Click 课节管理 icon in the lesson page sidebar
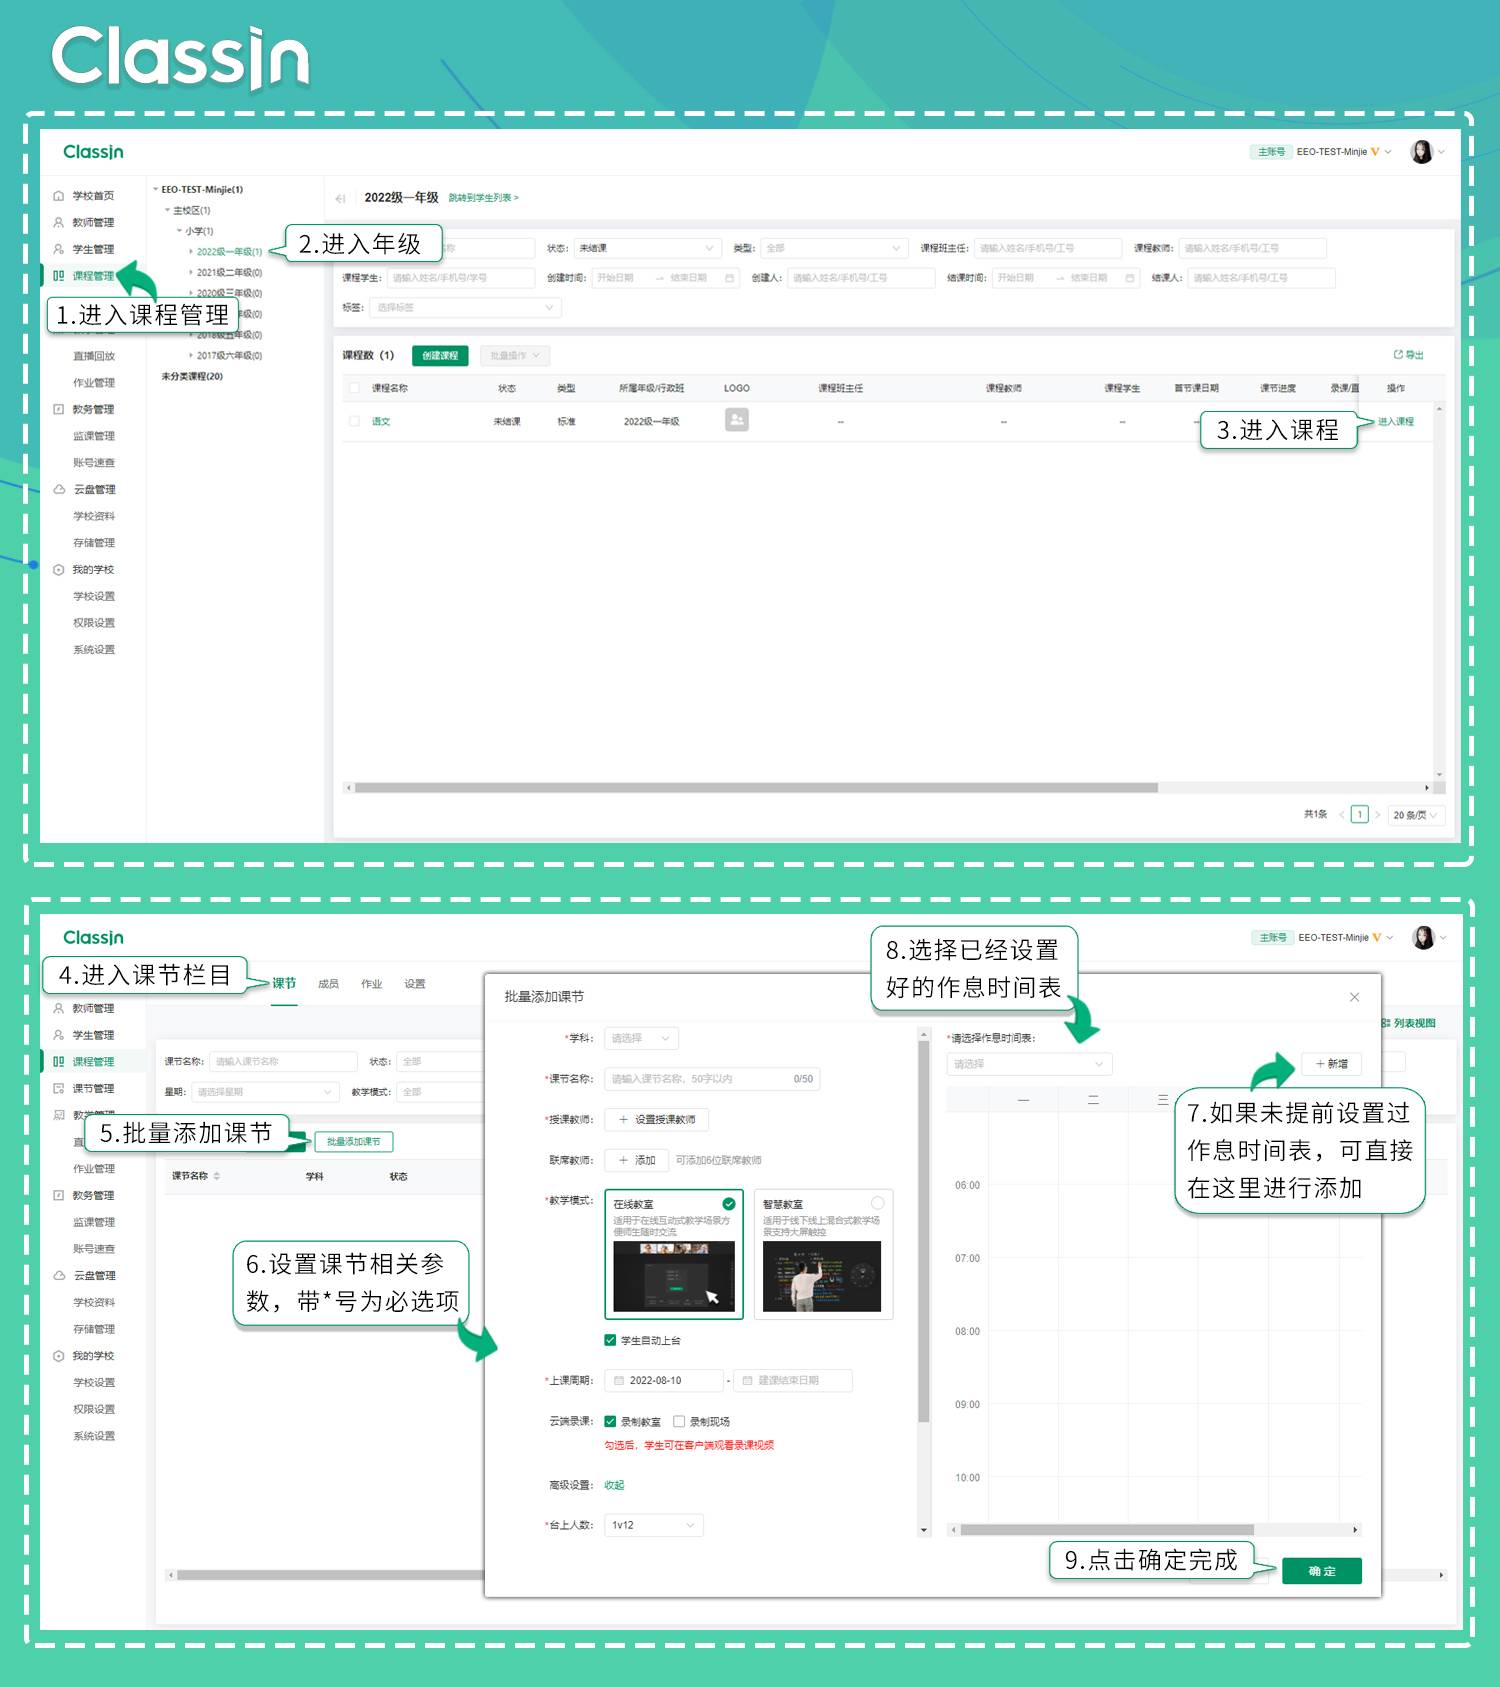This screenshot has height=1687, width=1500. (58, 1088)
